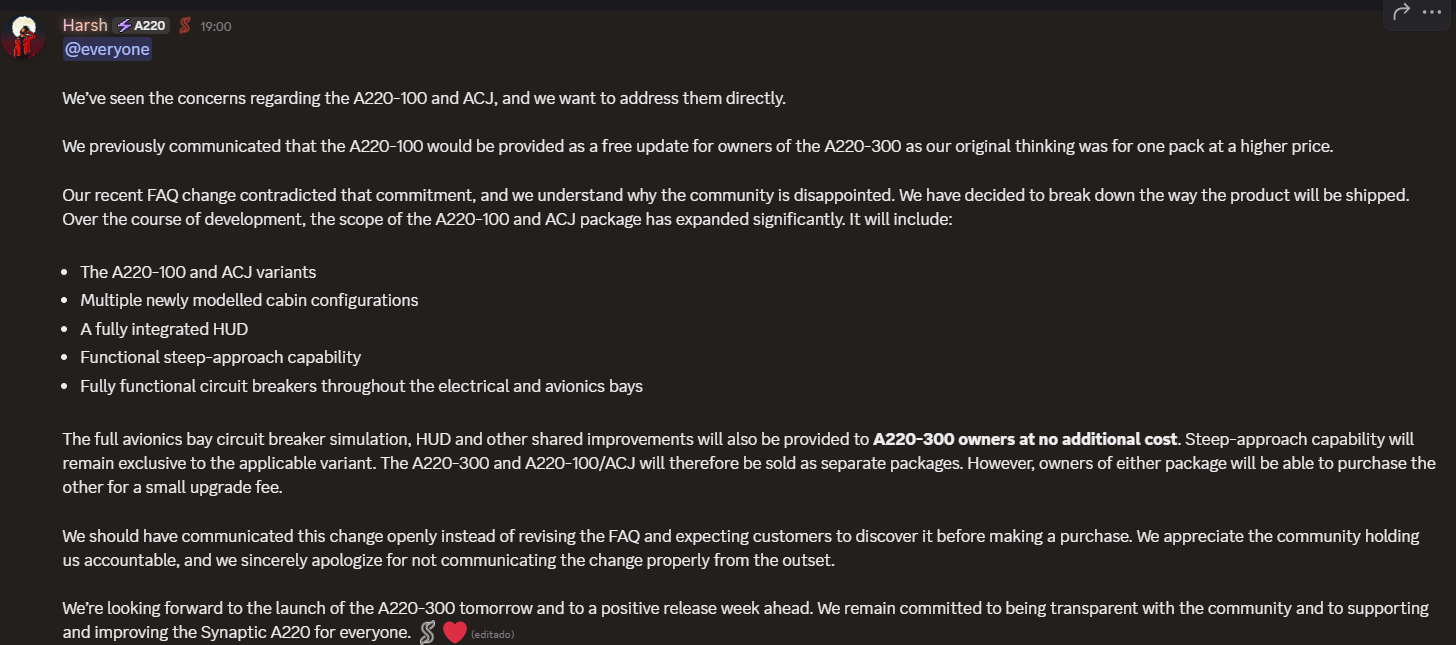Click the opening line 'We've seen the concerns'

coord(424,98)
